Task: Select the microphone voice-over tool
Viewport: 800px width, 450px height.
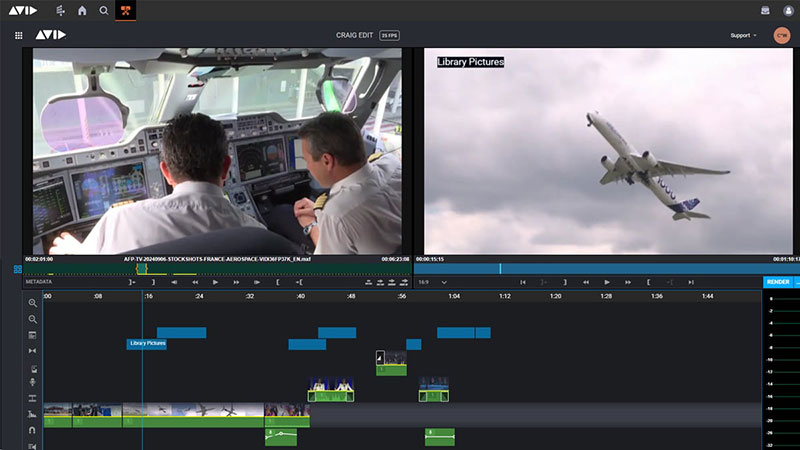Action: coord(33,382)
